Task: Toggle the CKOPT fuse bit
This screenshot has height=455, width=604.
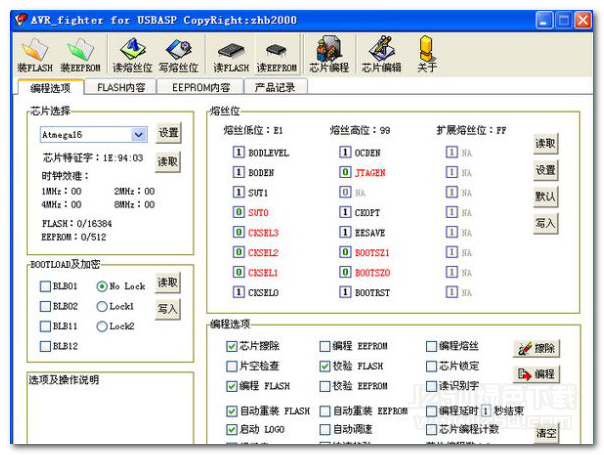Action: coord(345,212)
